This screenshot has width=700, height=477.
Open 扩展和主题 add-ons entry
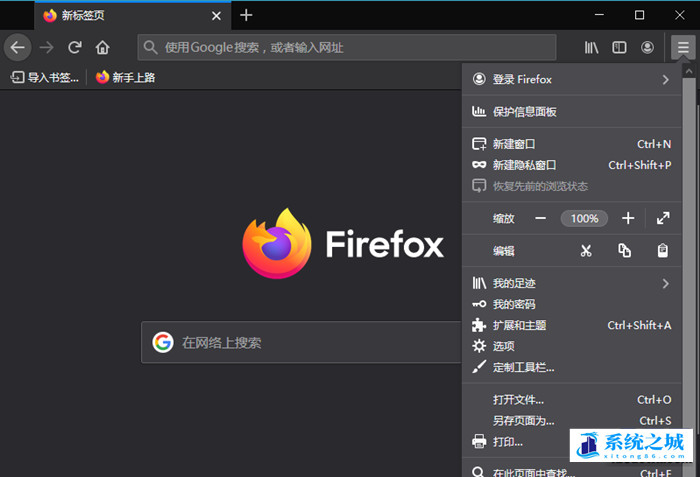(571, 325)
